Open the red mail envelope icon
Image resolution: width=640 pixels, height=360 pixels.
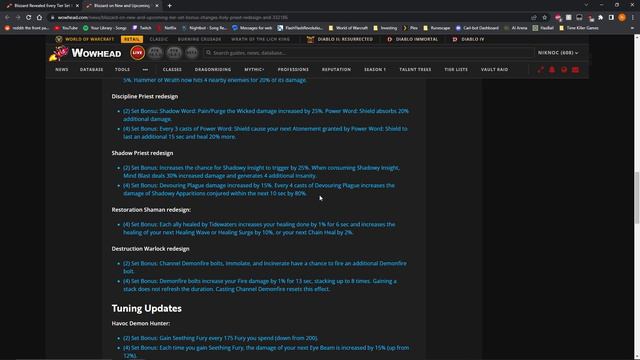click(576, 70)
